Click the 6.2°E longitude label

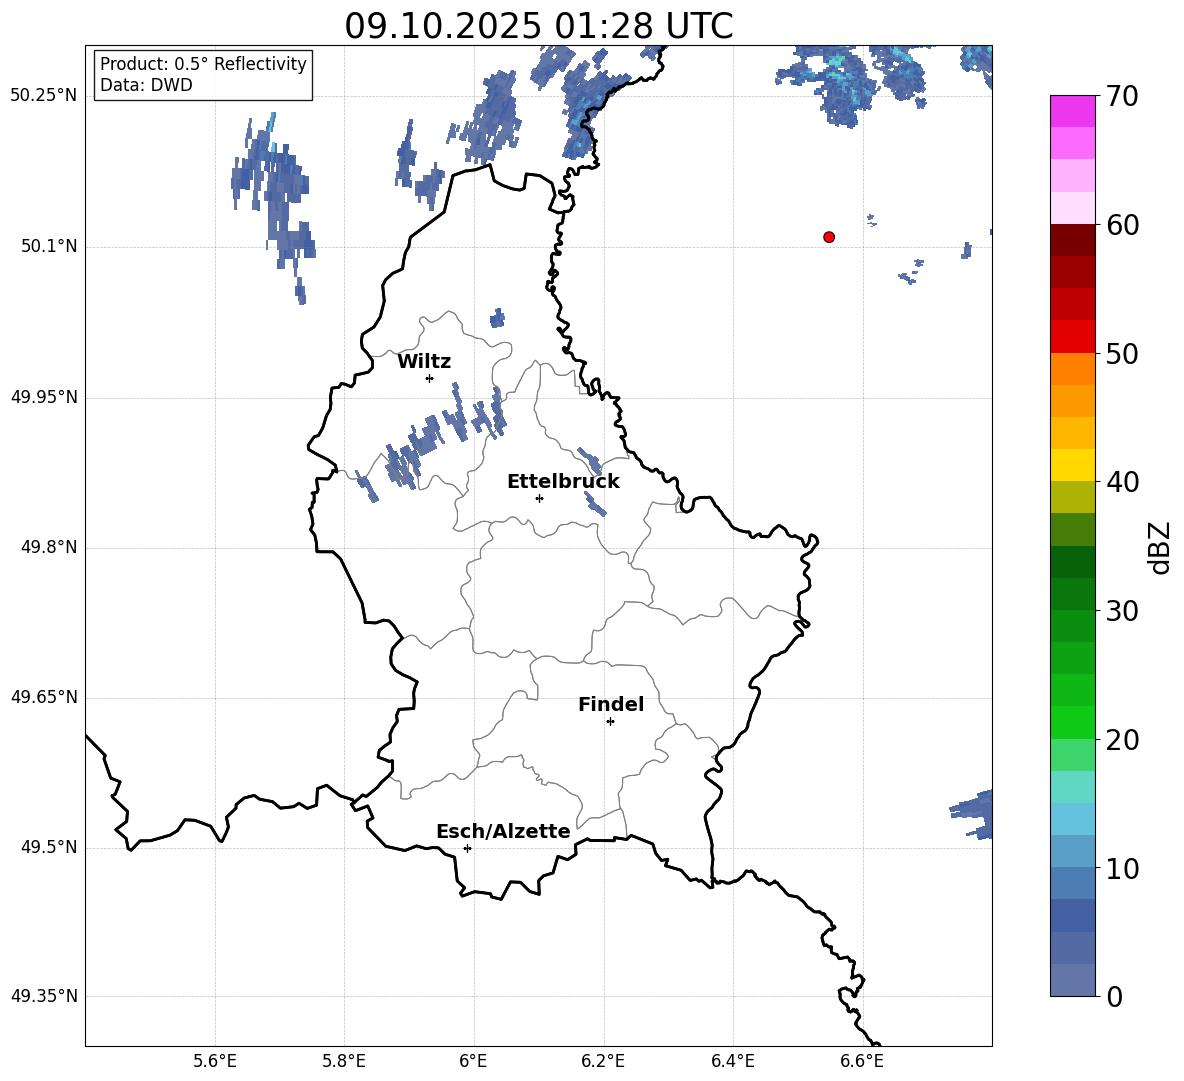tap(603, 1061)
